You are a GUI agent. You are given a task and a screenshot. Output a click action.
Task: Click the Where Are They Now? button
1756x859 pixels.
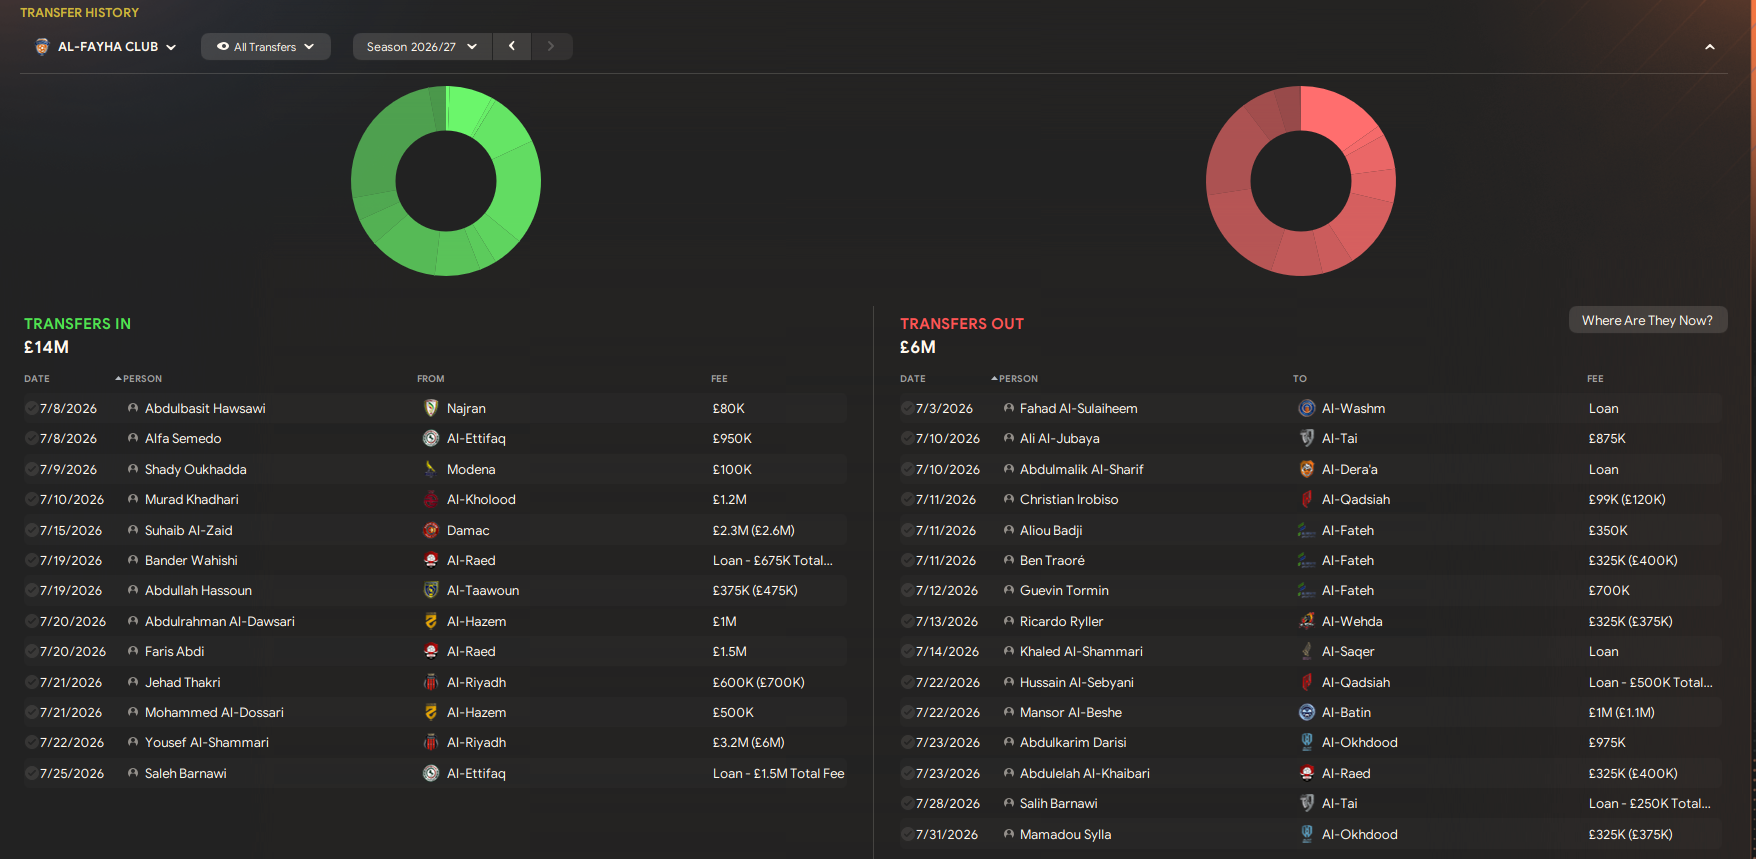tap(1646, 320)
